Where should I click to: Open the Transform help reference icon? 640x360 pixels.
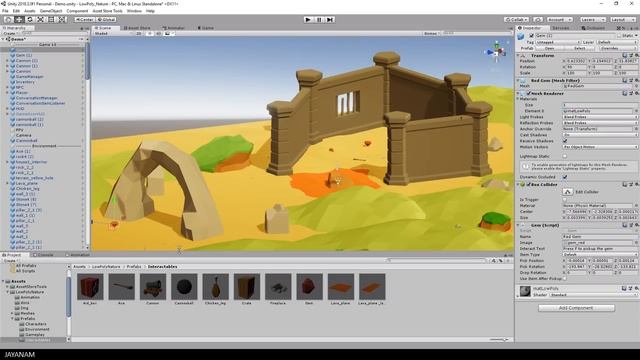(x=625, y=55)
